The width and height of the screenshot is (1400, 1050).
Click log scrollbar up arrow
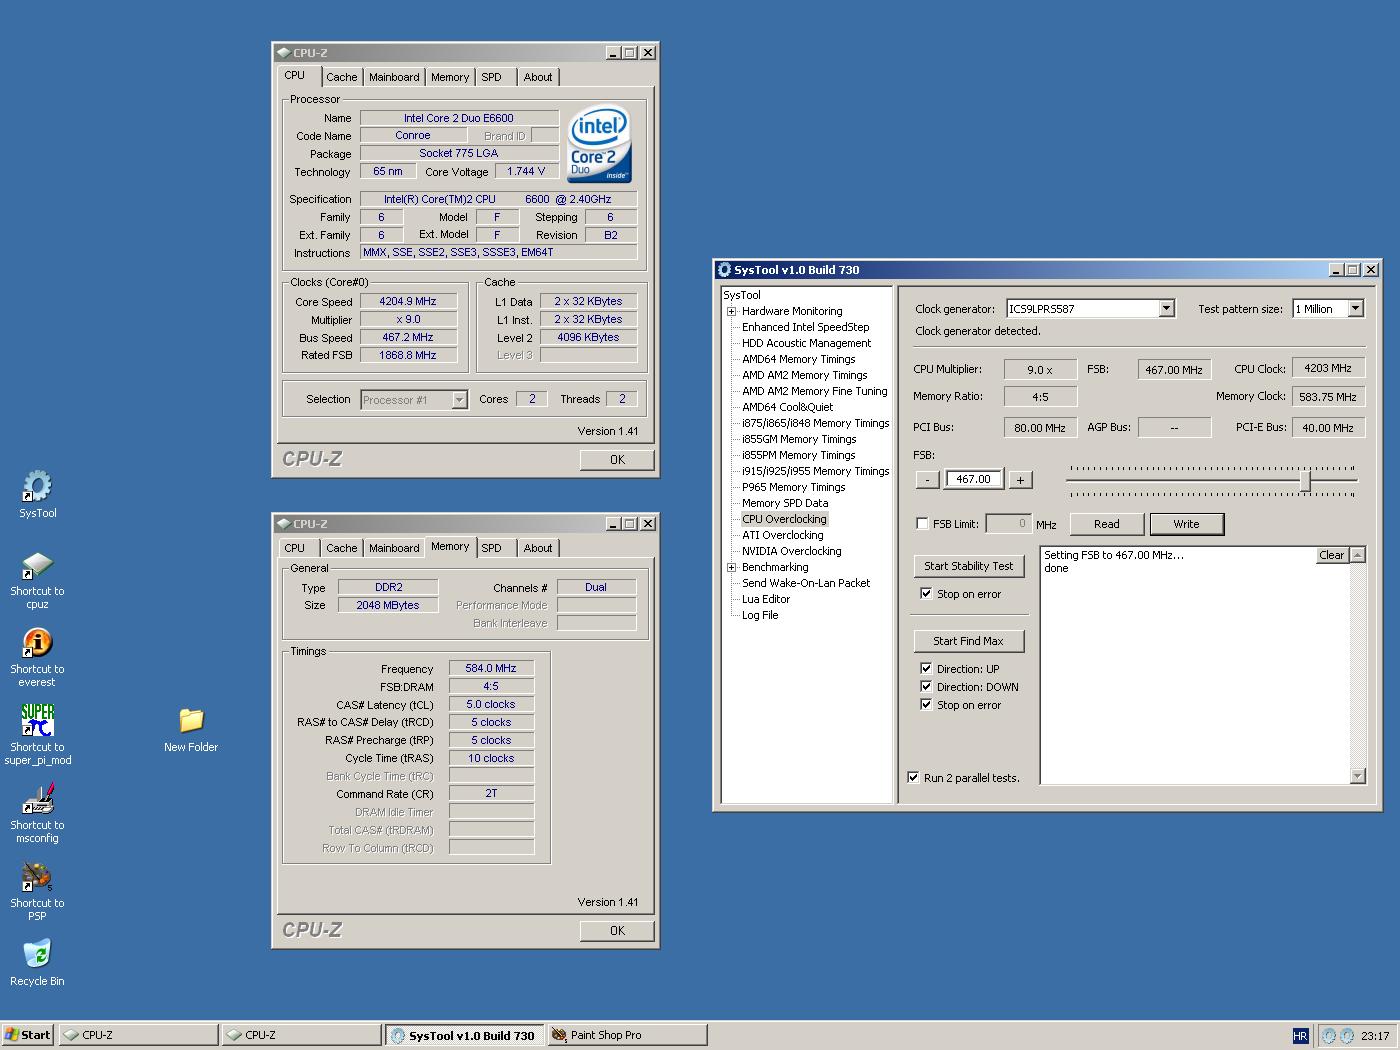[x=1357, y=555]
